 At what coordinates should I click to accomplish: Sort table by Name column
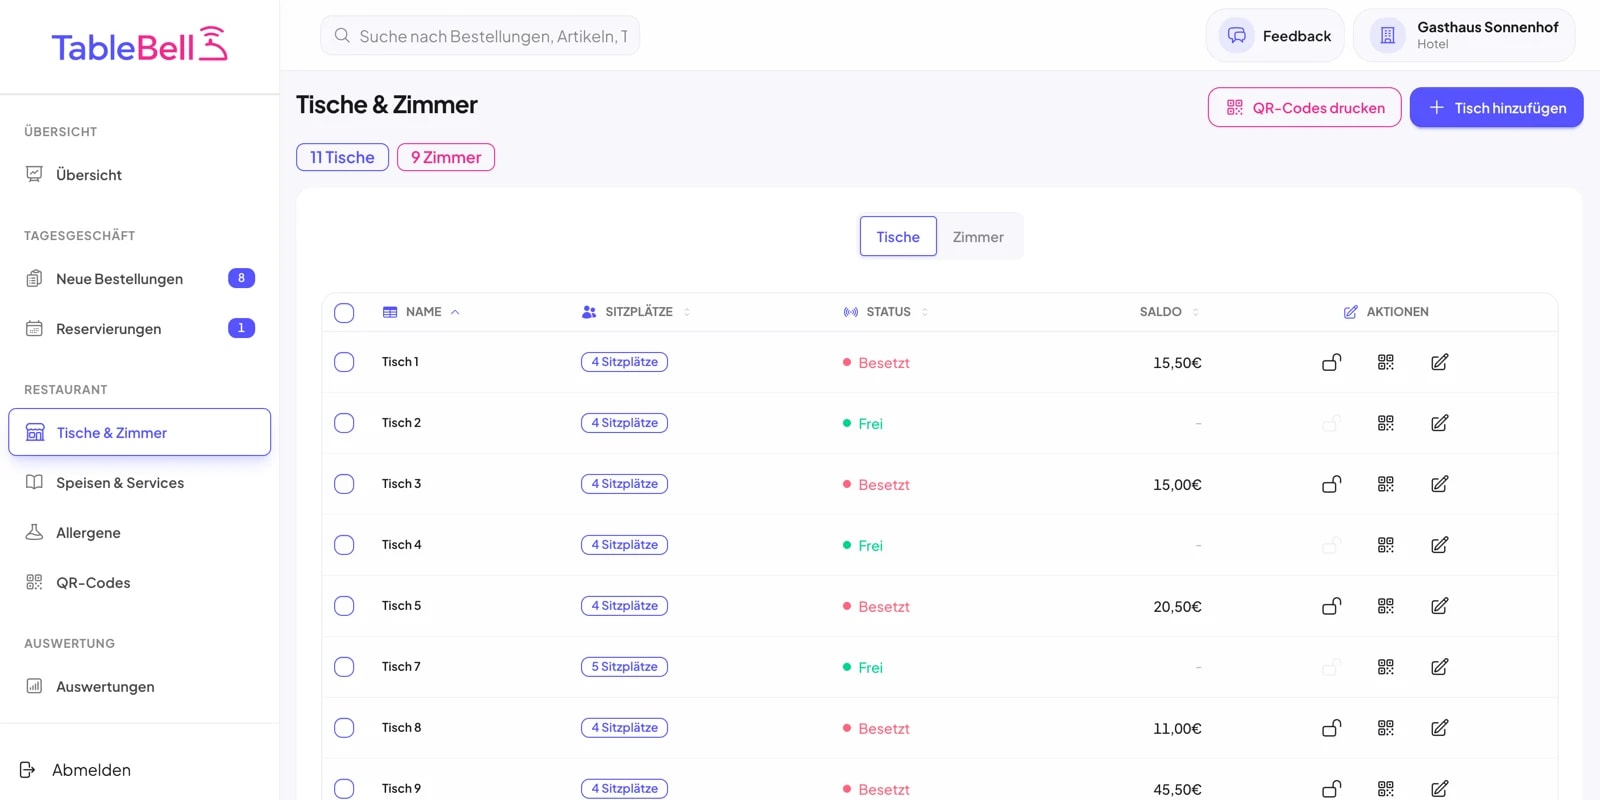422,312
